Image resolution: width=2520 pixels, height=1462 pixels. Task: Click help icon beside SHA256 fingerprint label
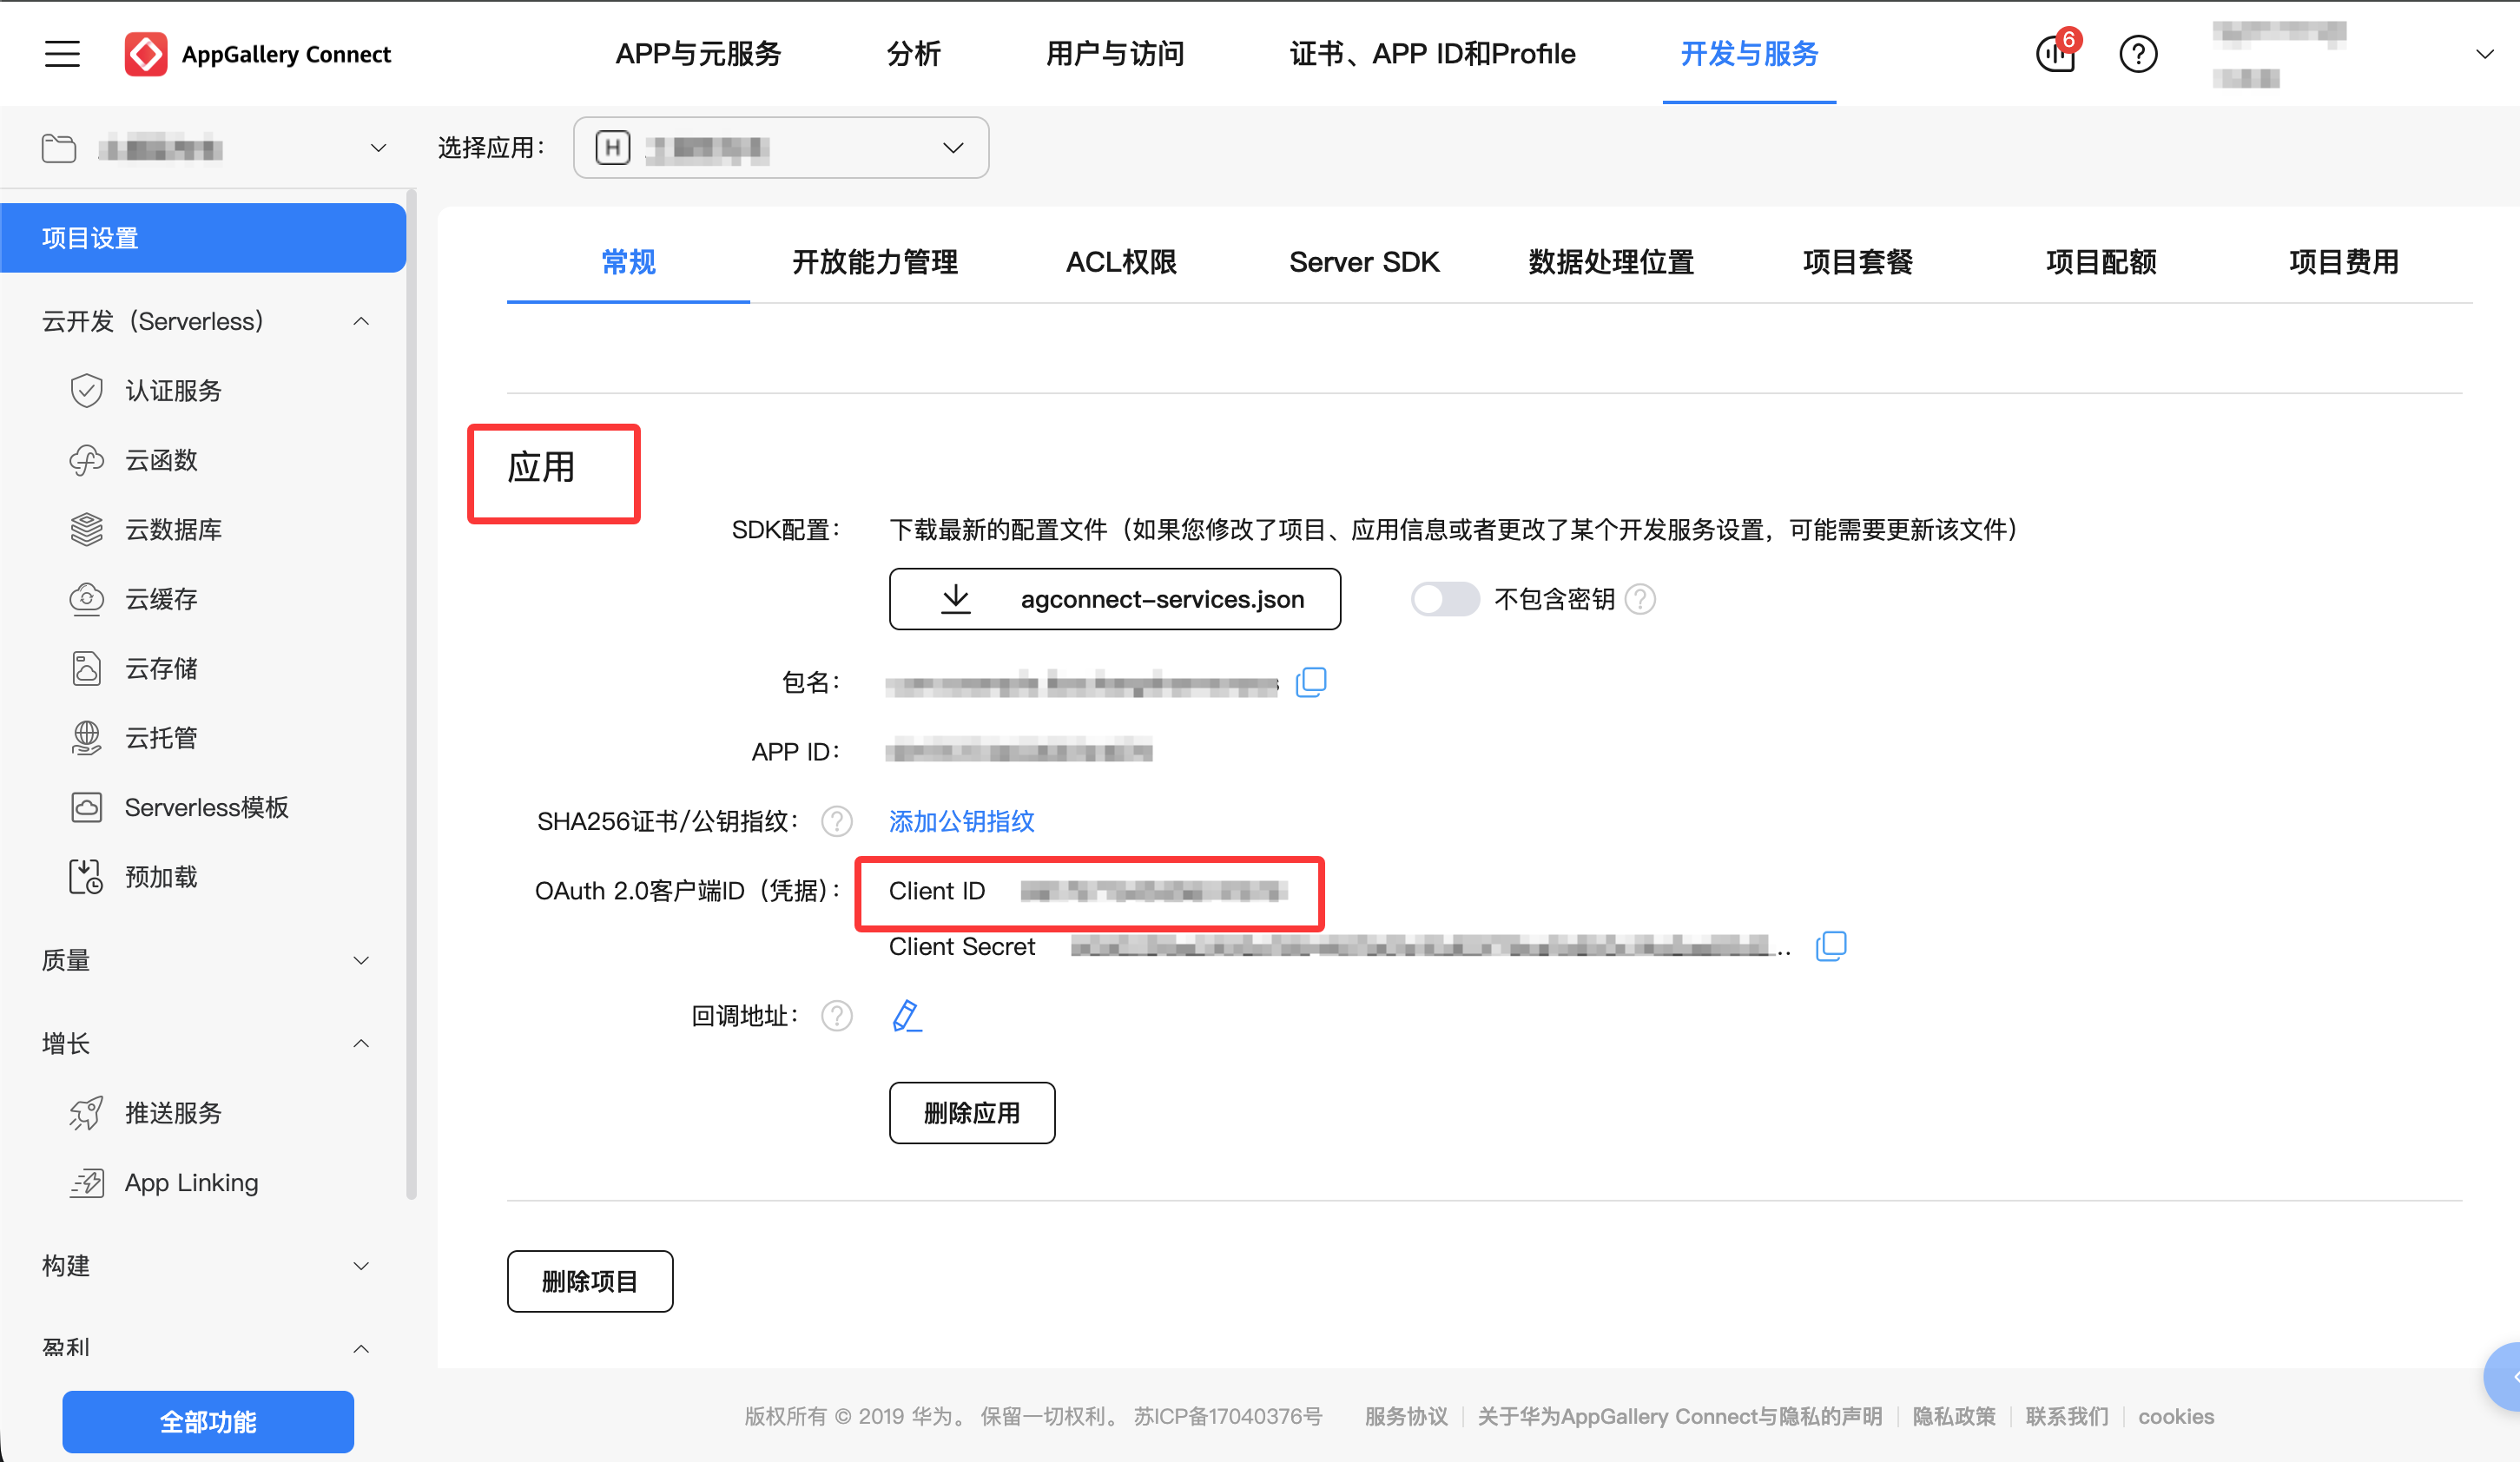coord(836,821)
